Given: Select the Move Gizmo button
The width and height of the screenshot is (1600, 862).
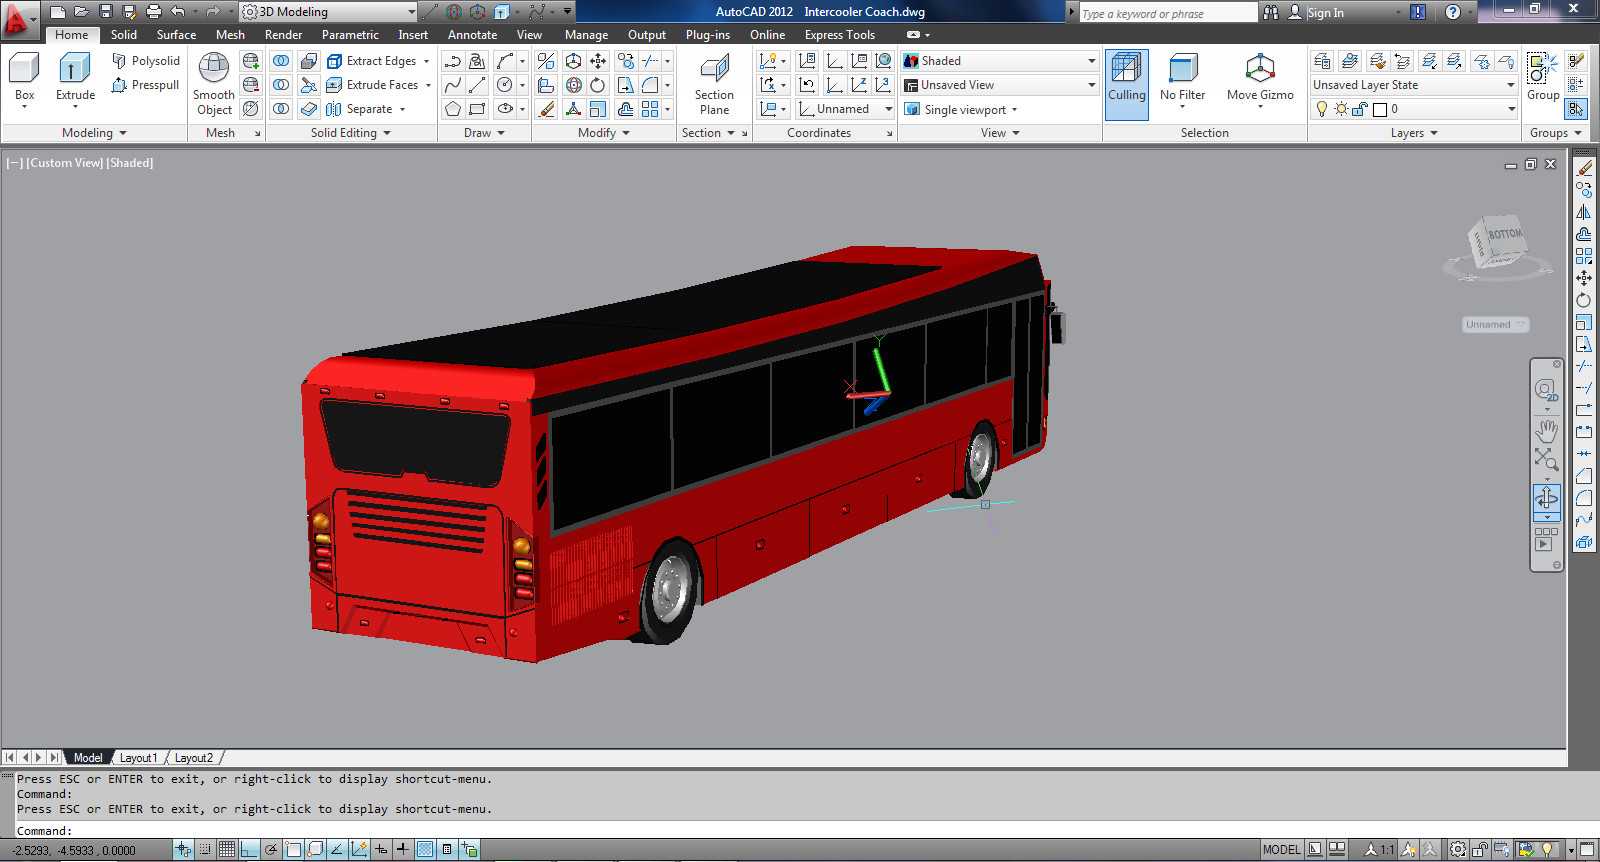Looking at the screenshot, I should click(x=1260, y=78).
